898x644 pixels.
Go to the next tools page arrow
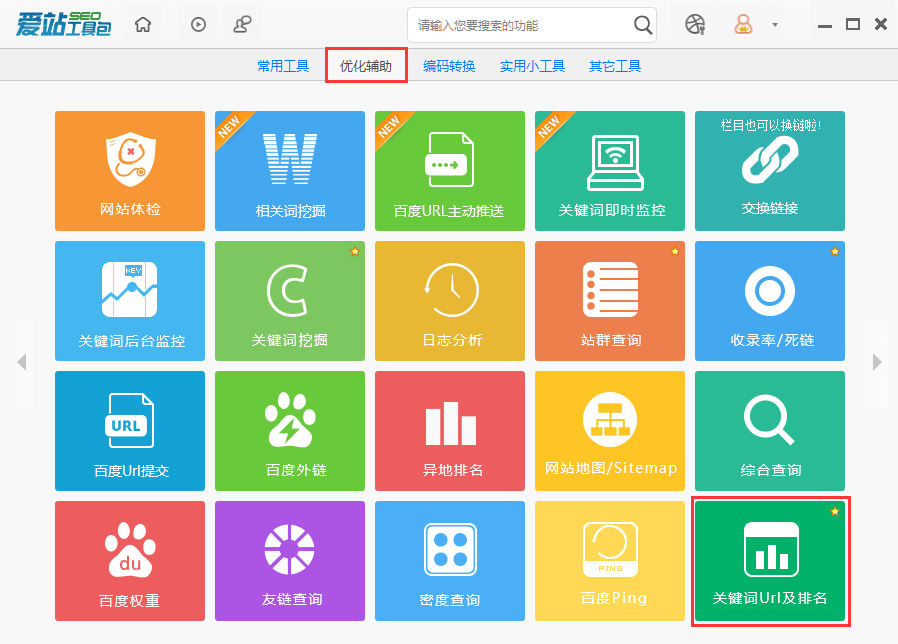click(x=877, y=362)
